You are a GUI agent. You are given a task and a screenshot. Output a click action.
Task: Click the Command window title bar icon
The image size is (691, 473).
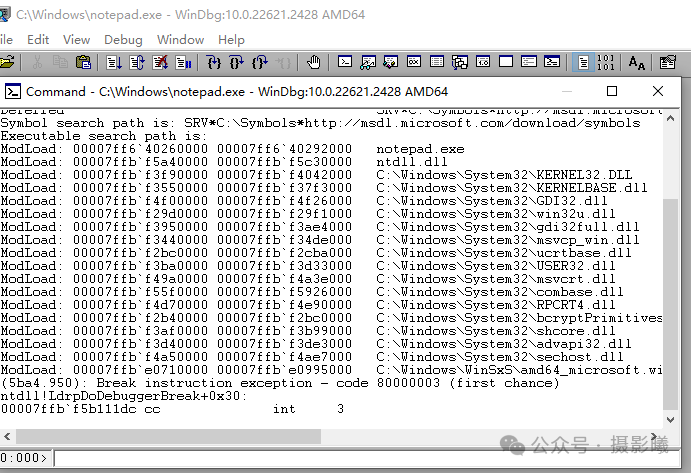[12, 92]
